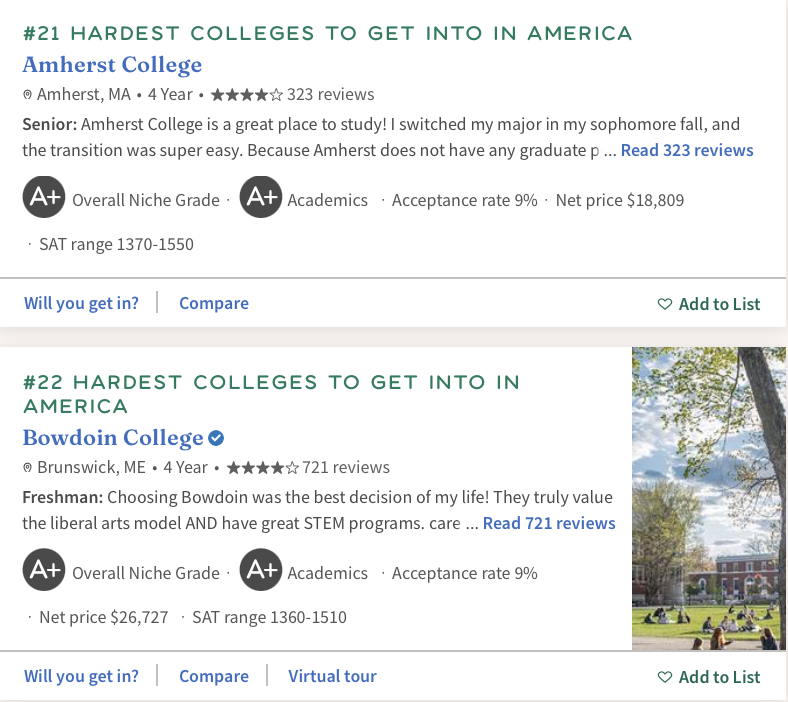
Task: Click the heart icon on Amherst's card
Action: tap(664, 304)
